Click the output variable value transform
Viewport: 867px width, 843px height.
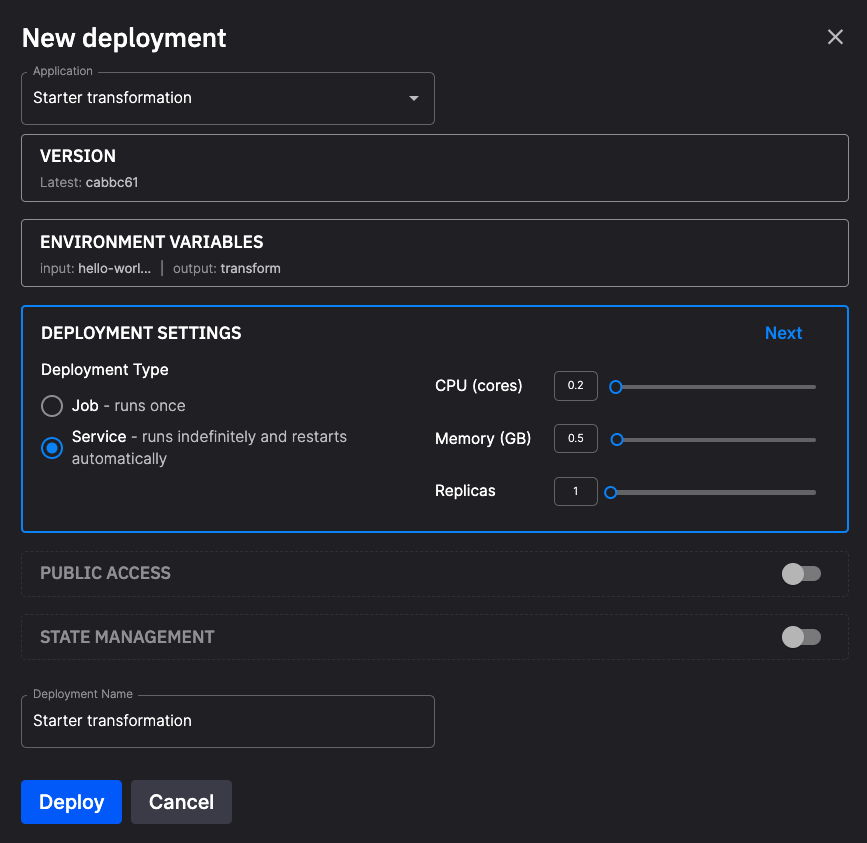[x=250, y=269]
